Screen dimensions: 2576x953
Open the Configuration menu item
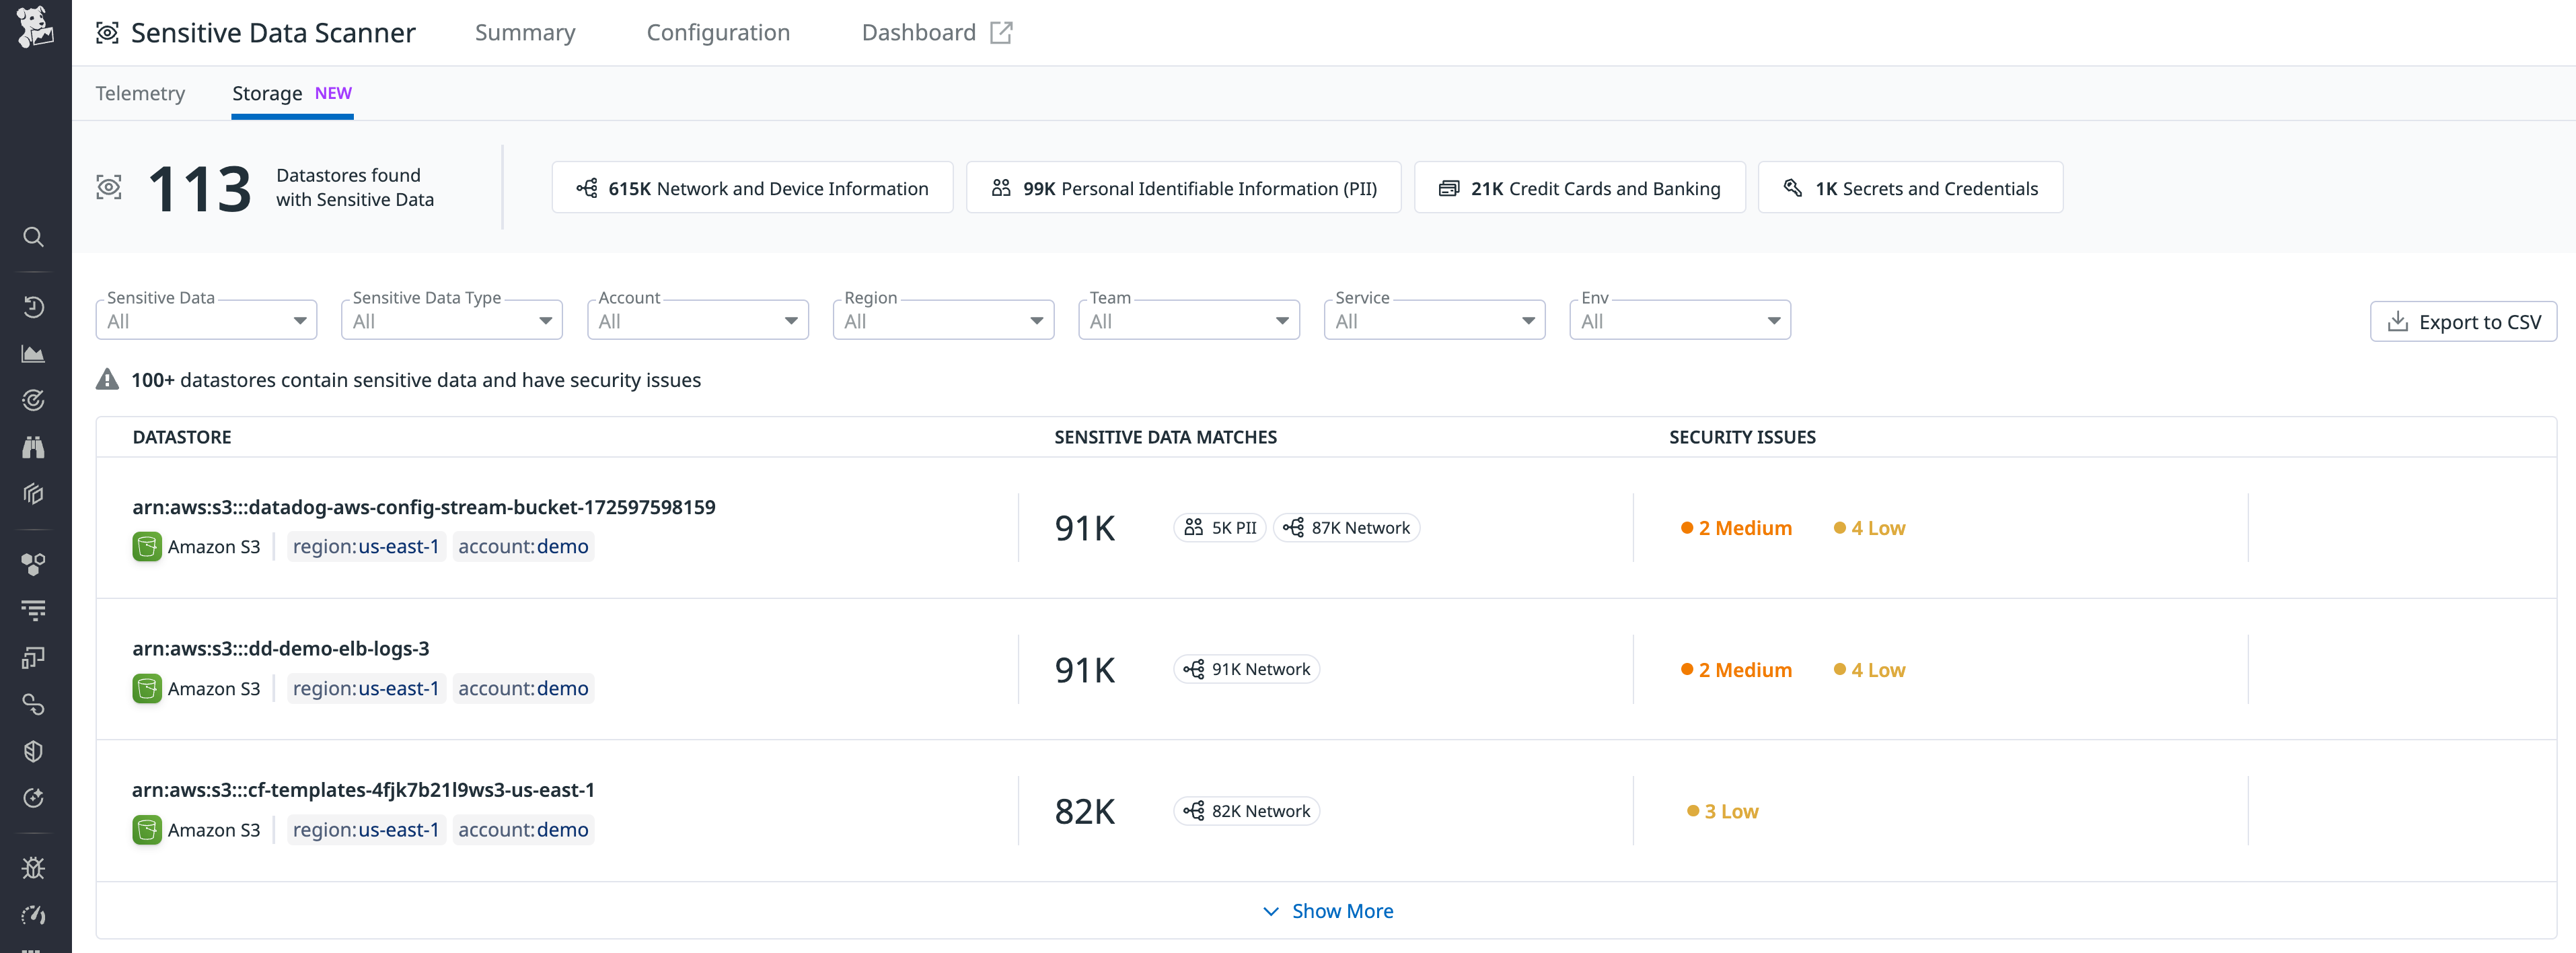[x=718, y=32]
